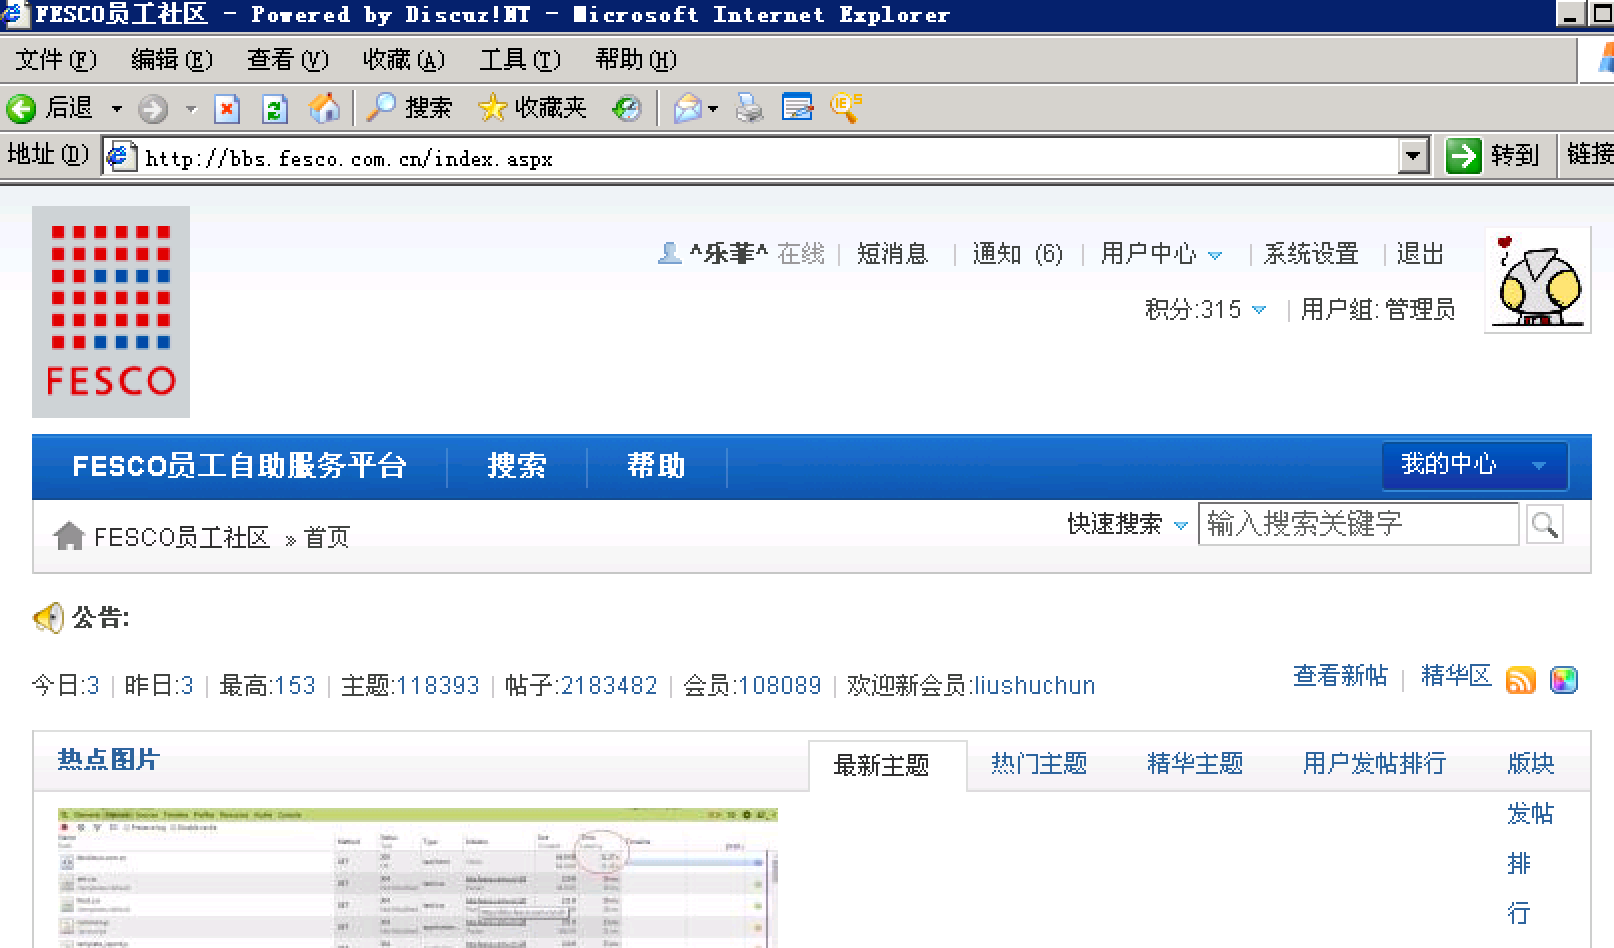Open the 文件(F) menu

click(x=56, y=60)
